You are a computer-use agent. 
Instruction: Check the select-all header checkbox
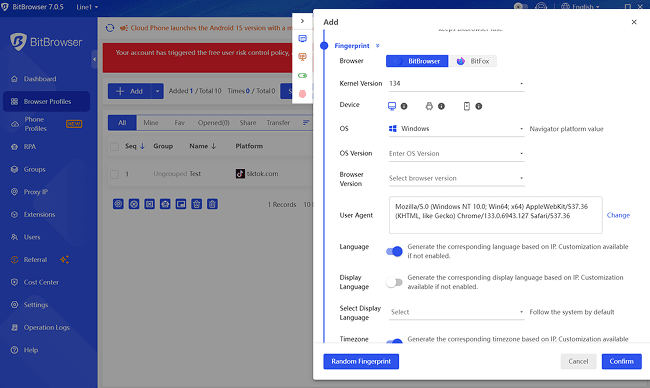(x=115, y=146)
